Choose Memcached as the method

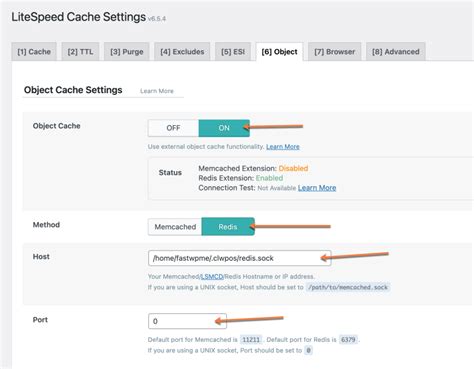pyautogui.click(x=175, y=227)
